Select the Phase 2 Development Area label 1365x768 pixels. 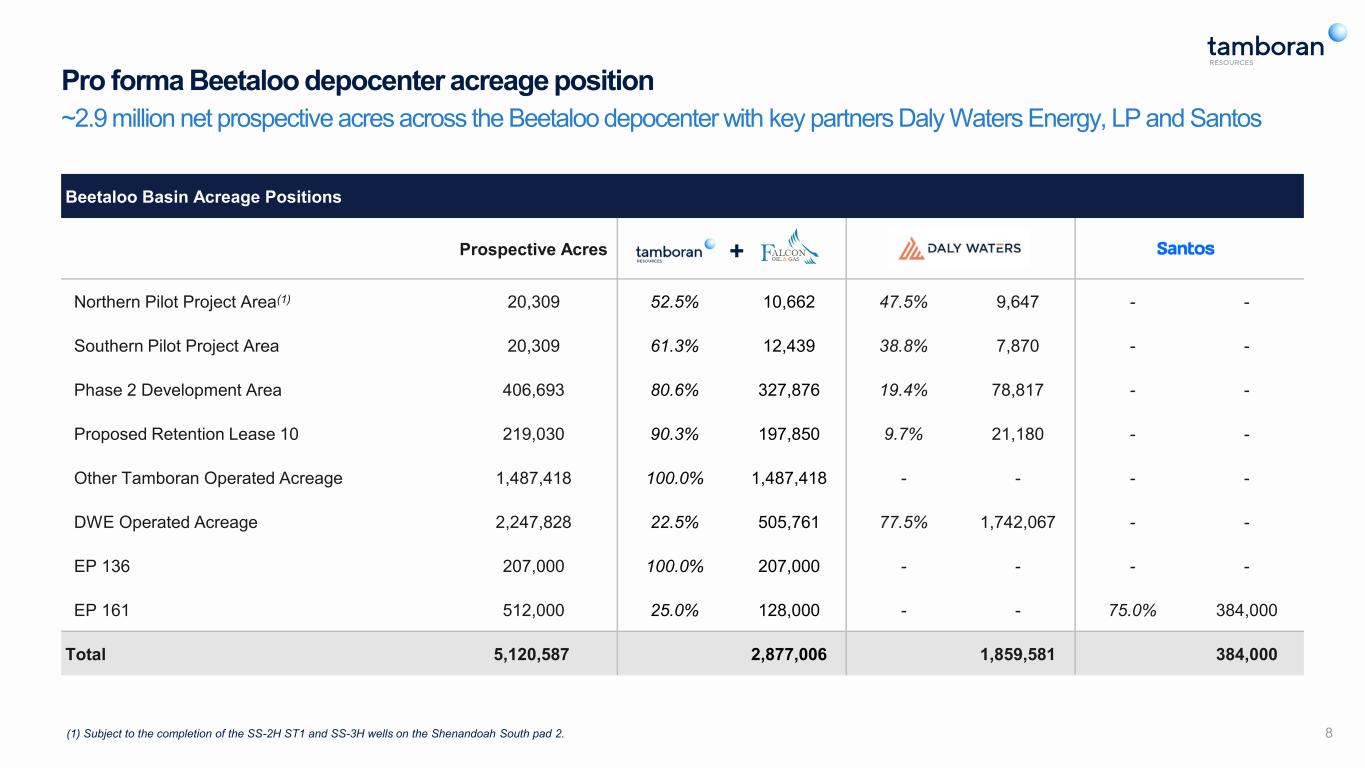pyautogui.click(x=178, y=390)
